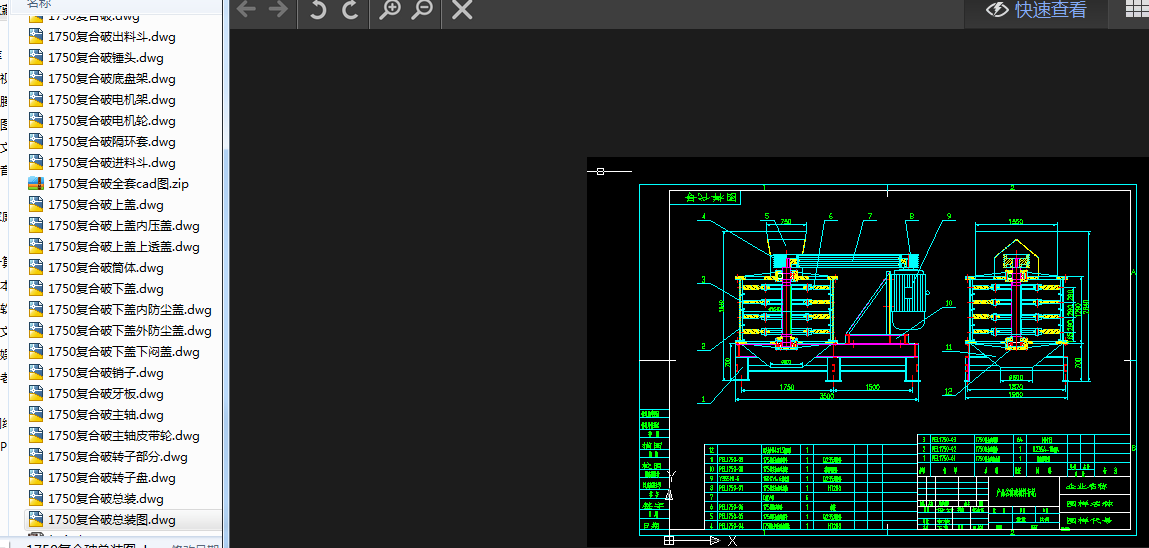
Task: Click the back arrow in viewer toolbar
Action: [246, 10]
